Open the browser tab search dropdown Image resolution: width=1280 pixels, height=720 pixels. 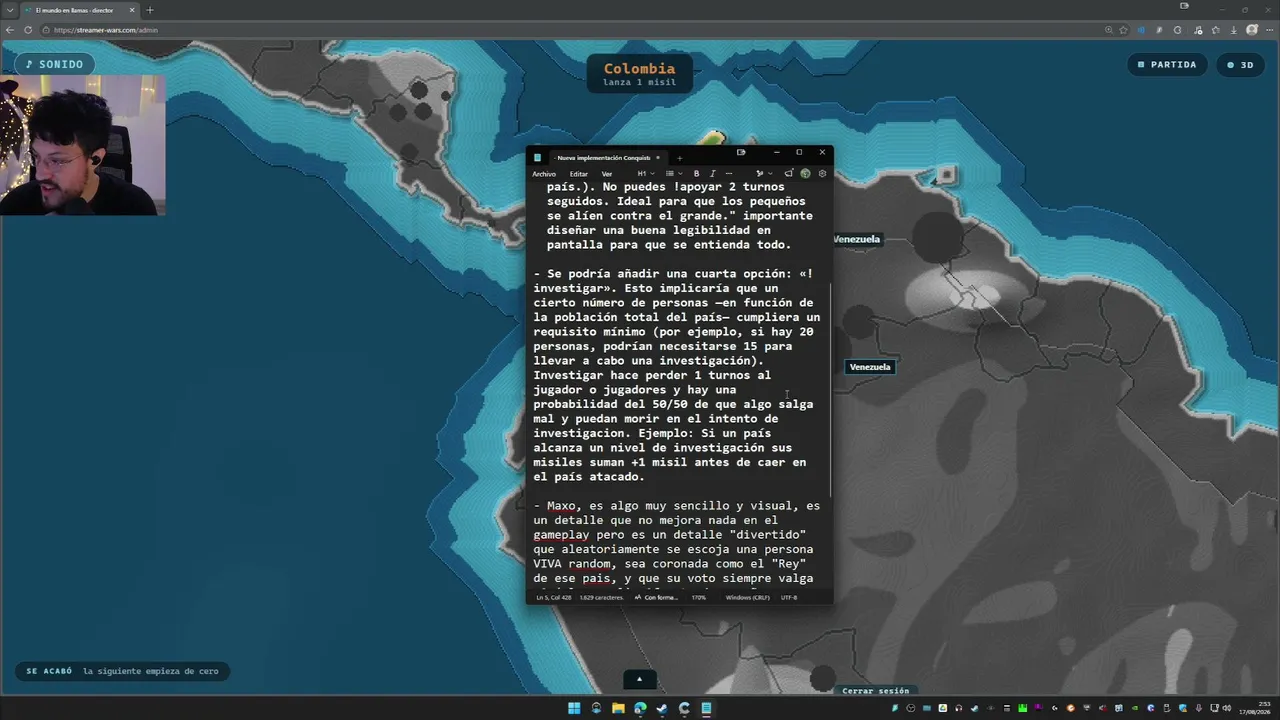9,10
